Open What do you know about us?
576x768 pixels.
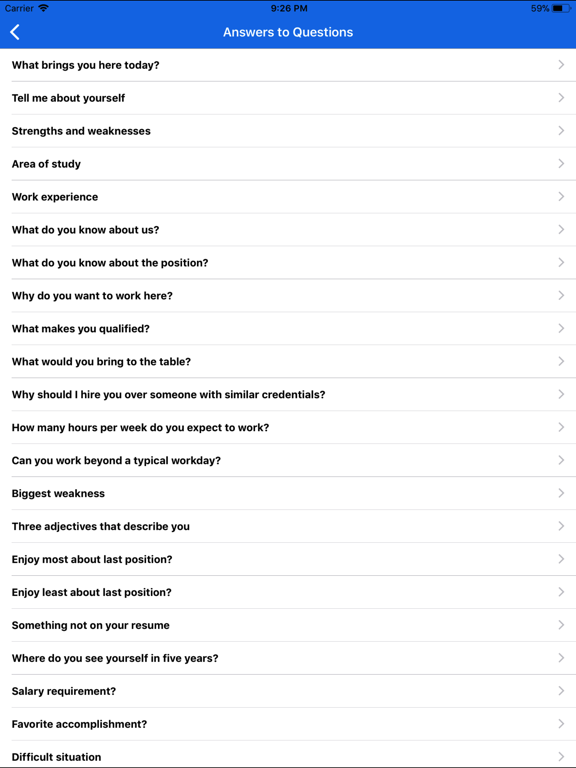288,229
